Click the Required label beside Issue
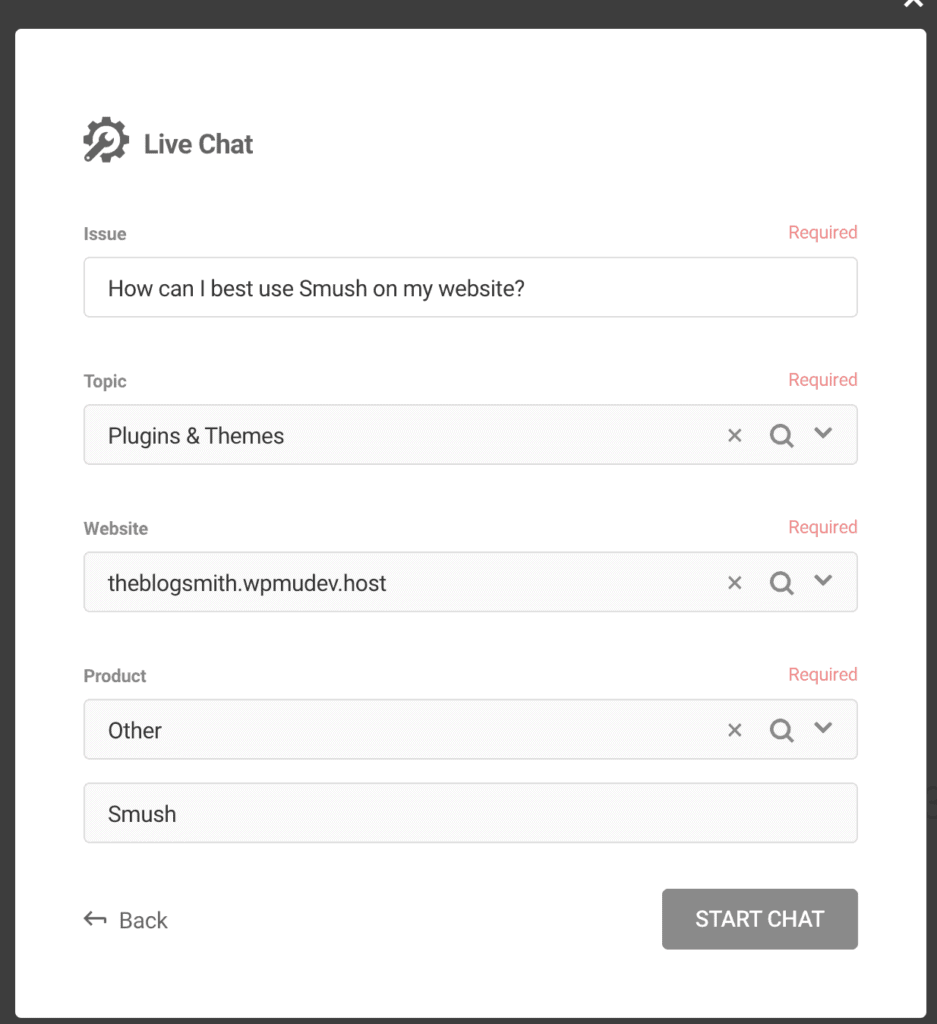Viewport: 937px width, 1024px height. [822, 232]
